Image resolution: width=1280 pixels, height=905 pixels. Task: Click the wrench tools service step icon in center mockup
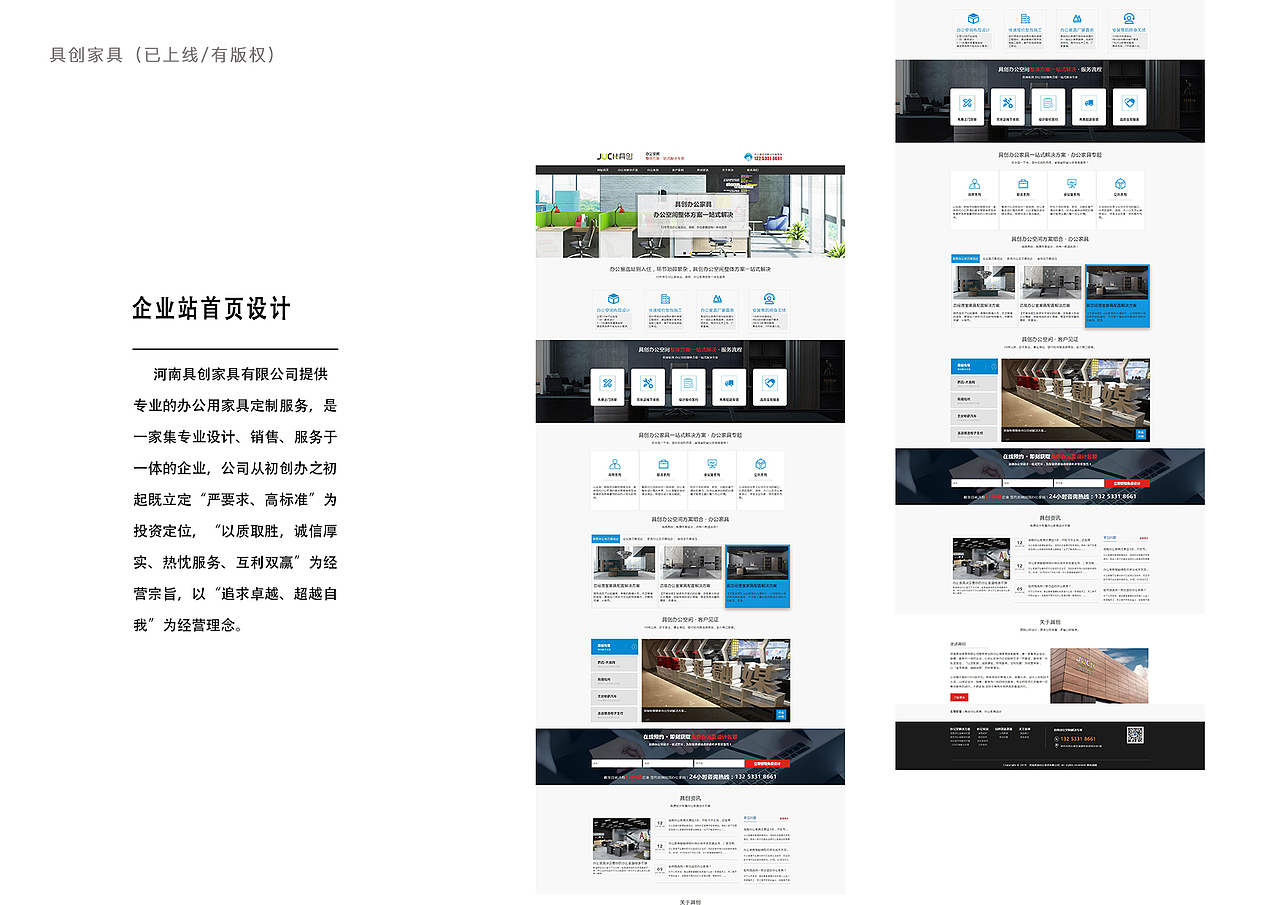pos(647,382)
